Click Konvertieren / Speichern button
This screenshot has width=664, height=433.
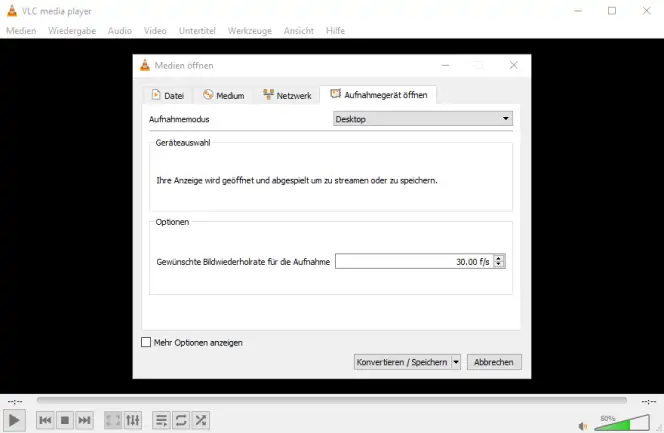(402, 362)
